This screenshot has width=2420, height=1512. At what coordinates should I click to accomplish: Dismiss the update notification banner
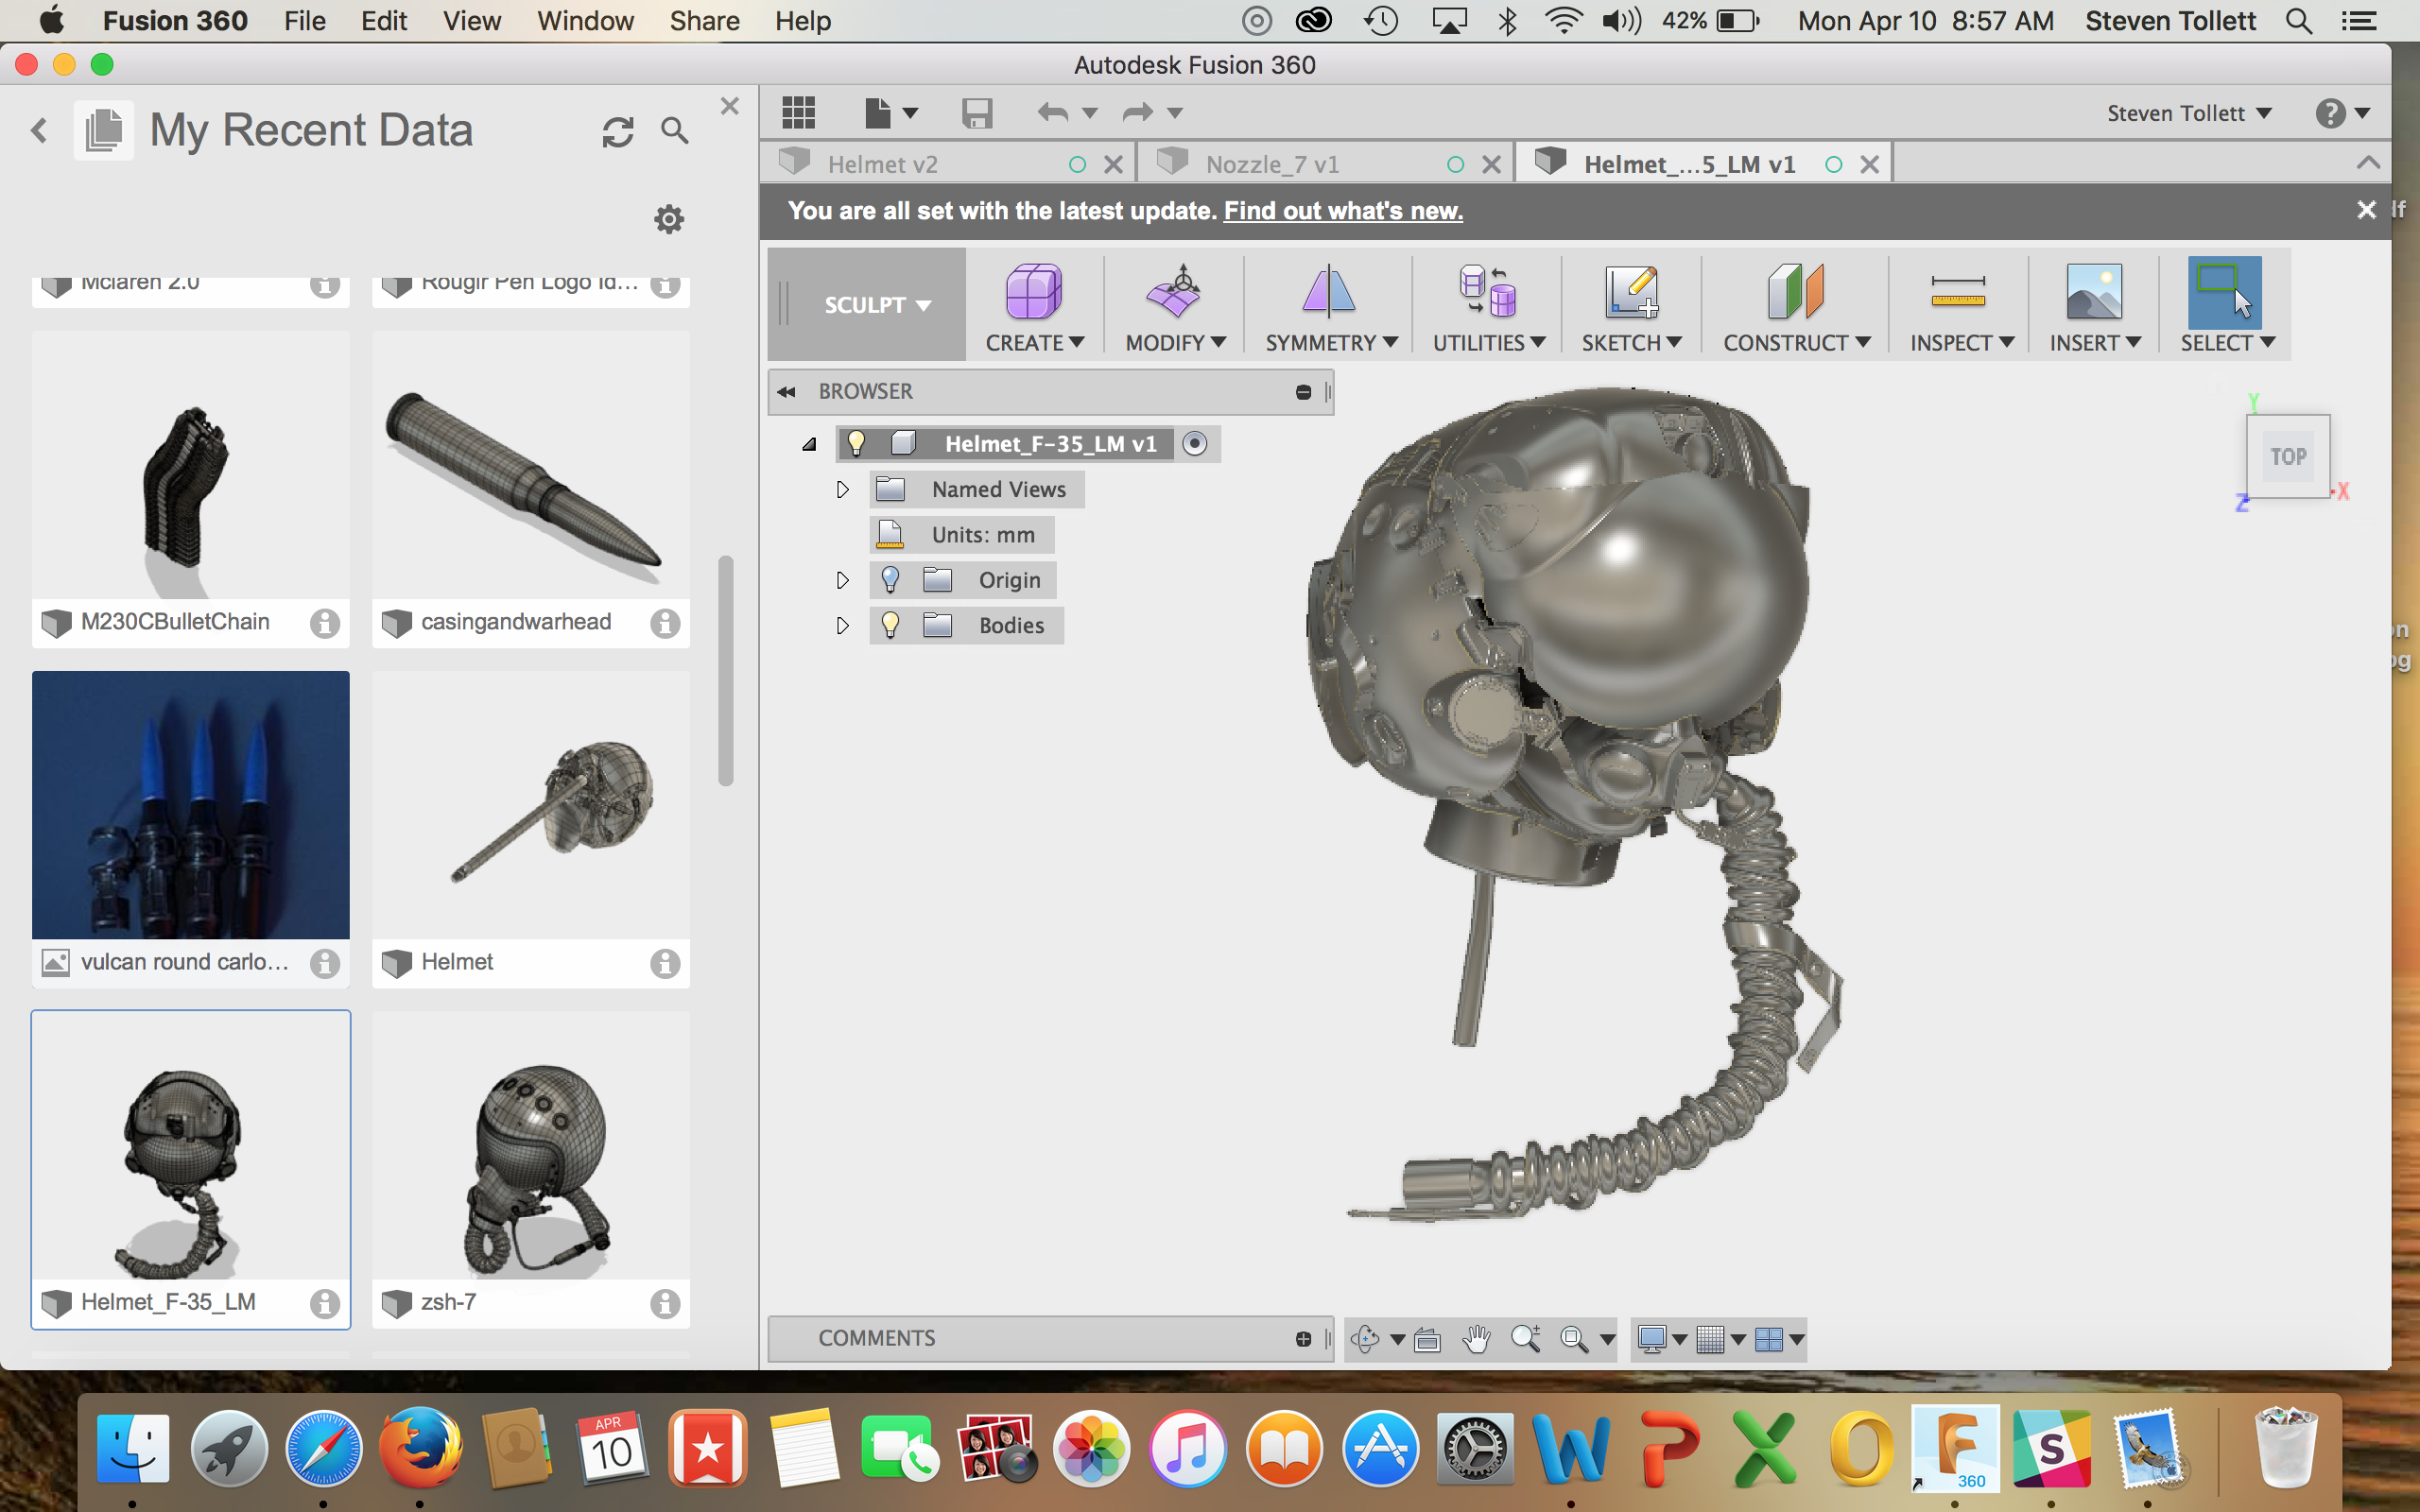click(x=2366, y=210)
